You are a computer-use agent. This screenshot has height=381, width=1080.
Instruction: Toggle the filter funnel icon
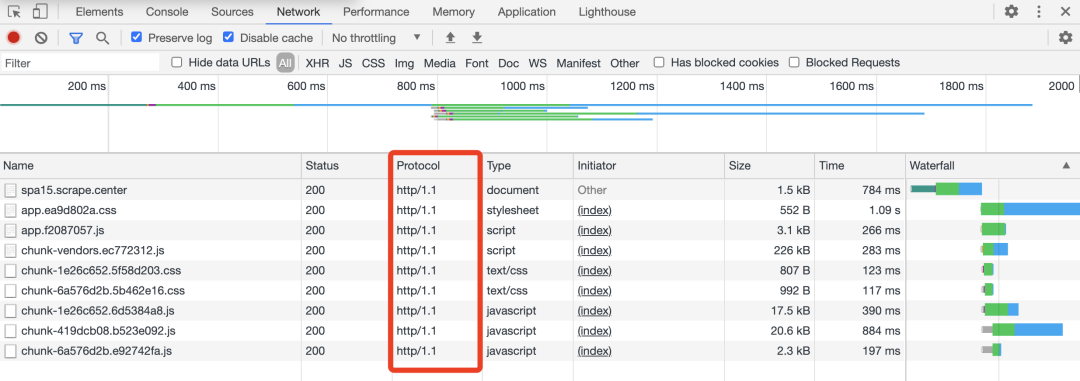coord(76,38)
